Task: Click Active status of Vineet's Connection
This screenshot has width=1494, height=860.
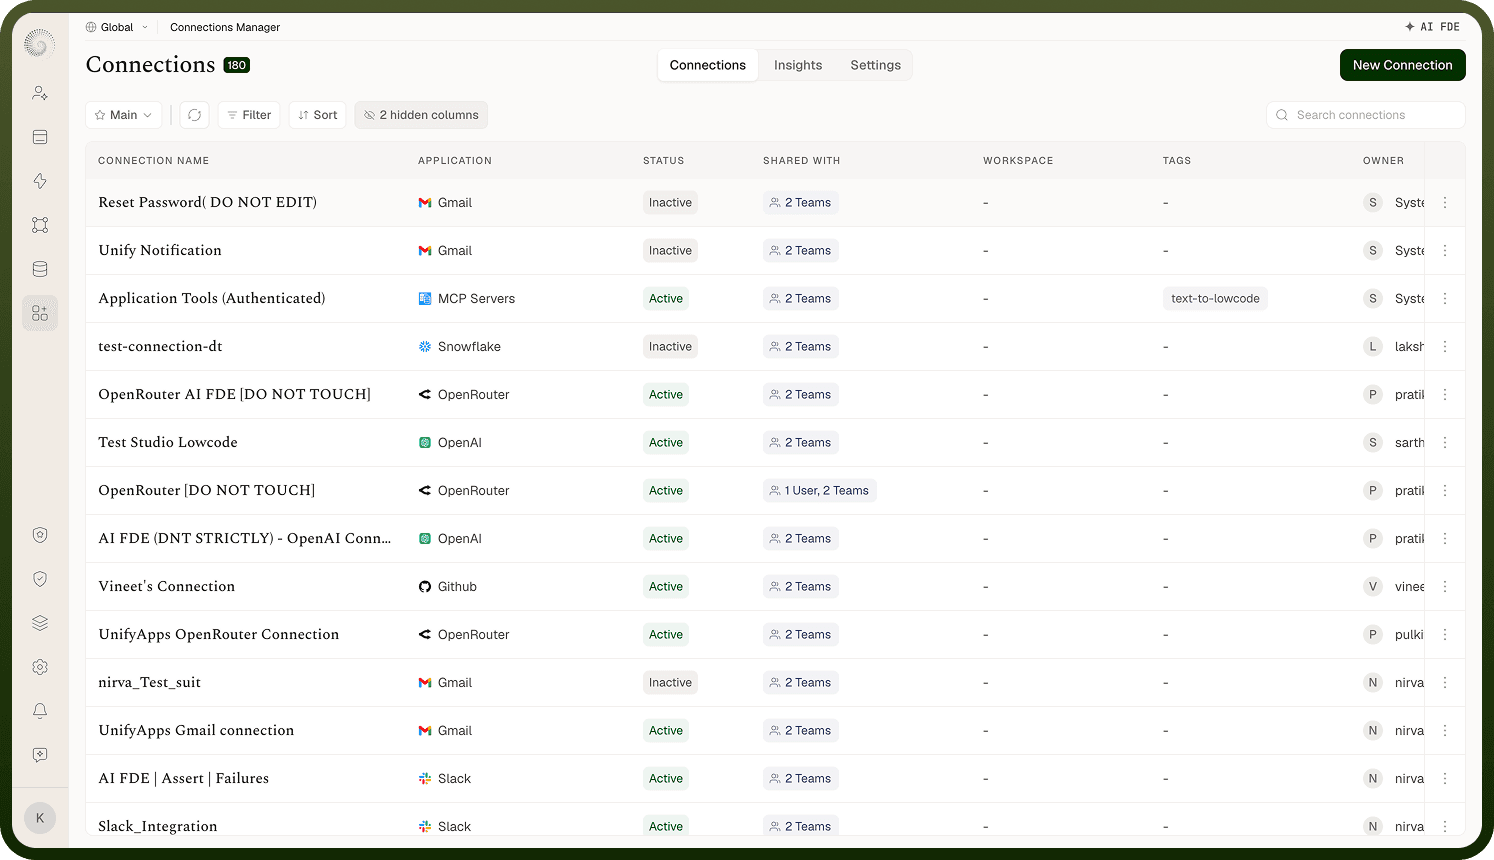Action: coord(666,587)
